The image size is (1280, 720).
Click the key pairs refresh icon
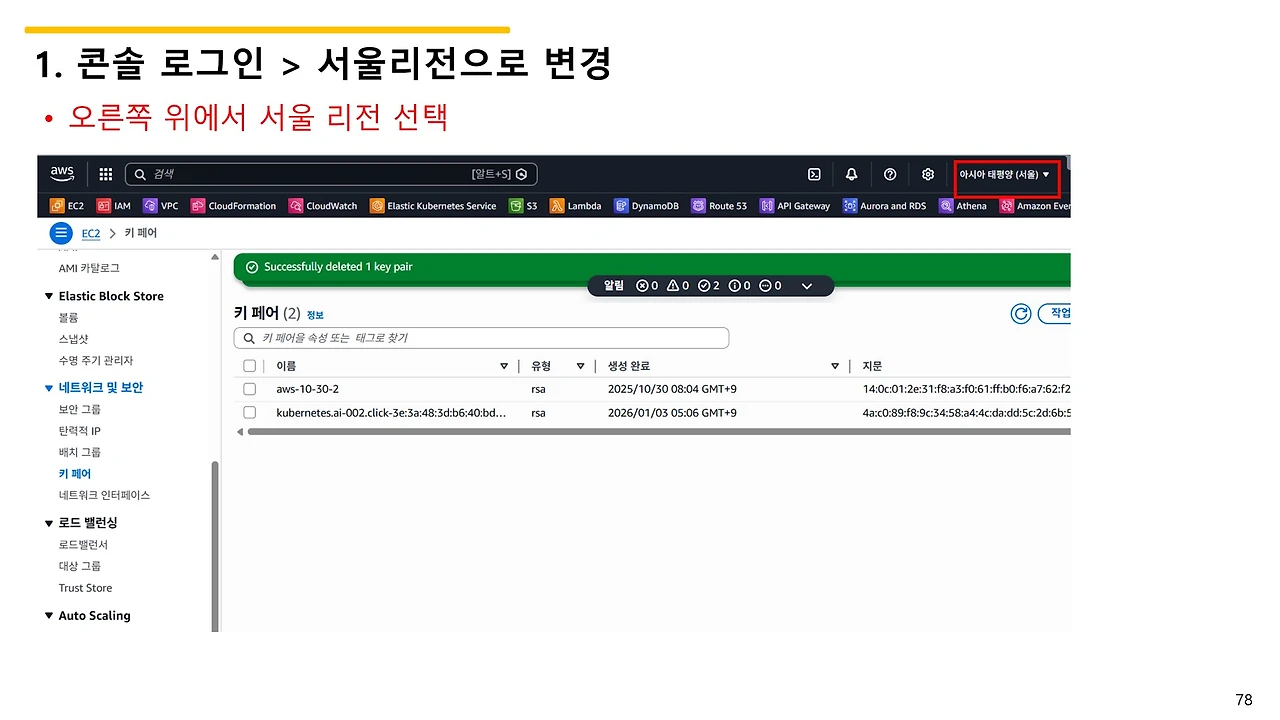(1020, 313)
